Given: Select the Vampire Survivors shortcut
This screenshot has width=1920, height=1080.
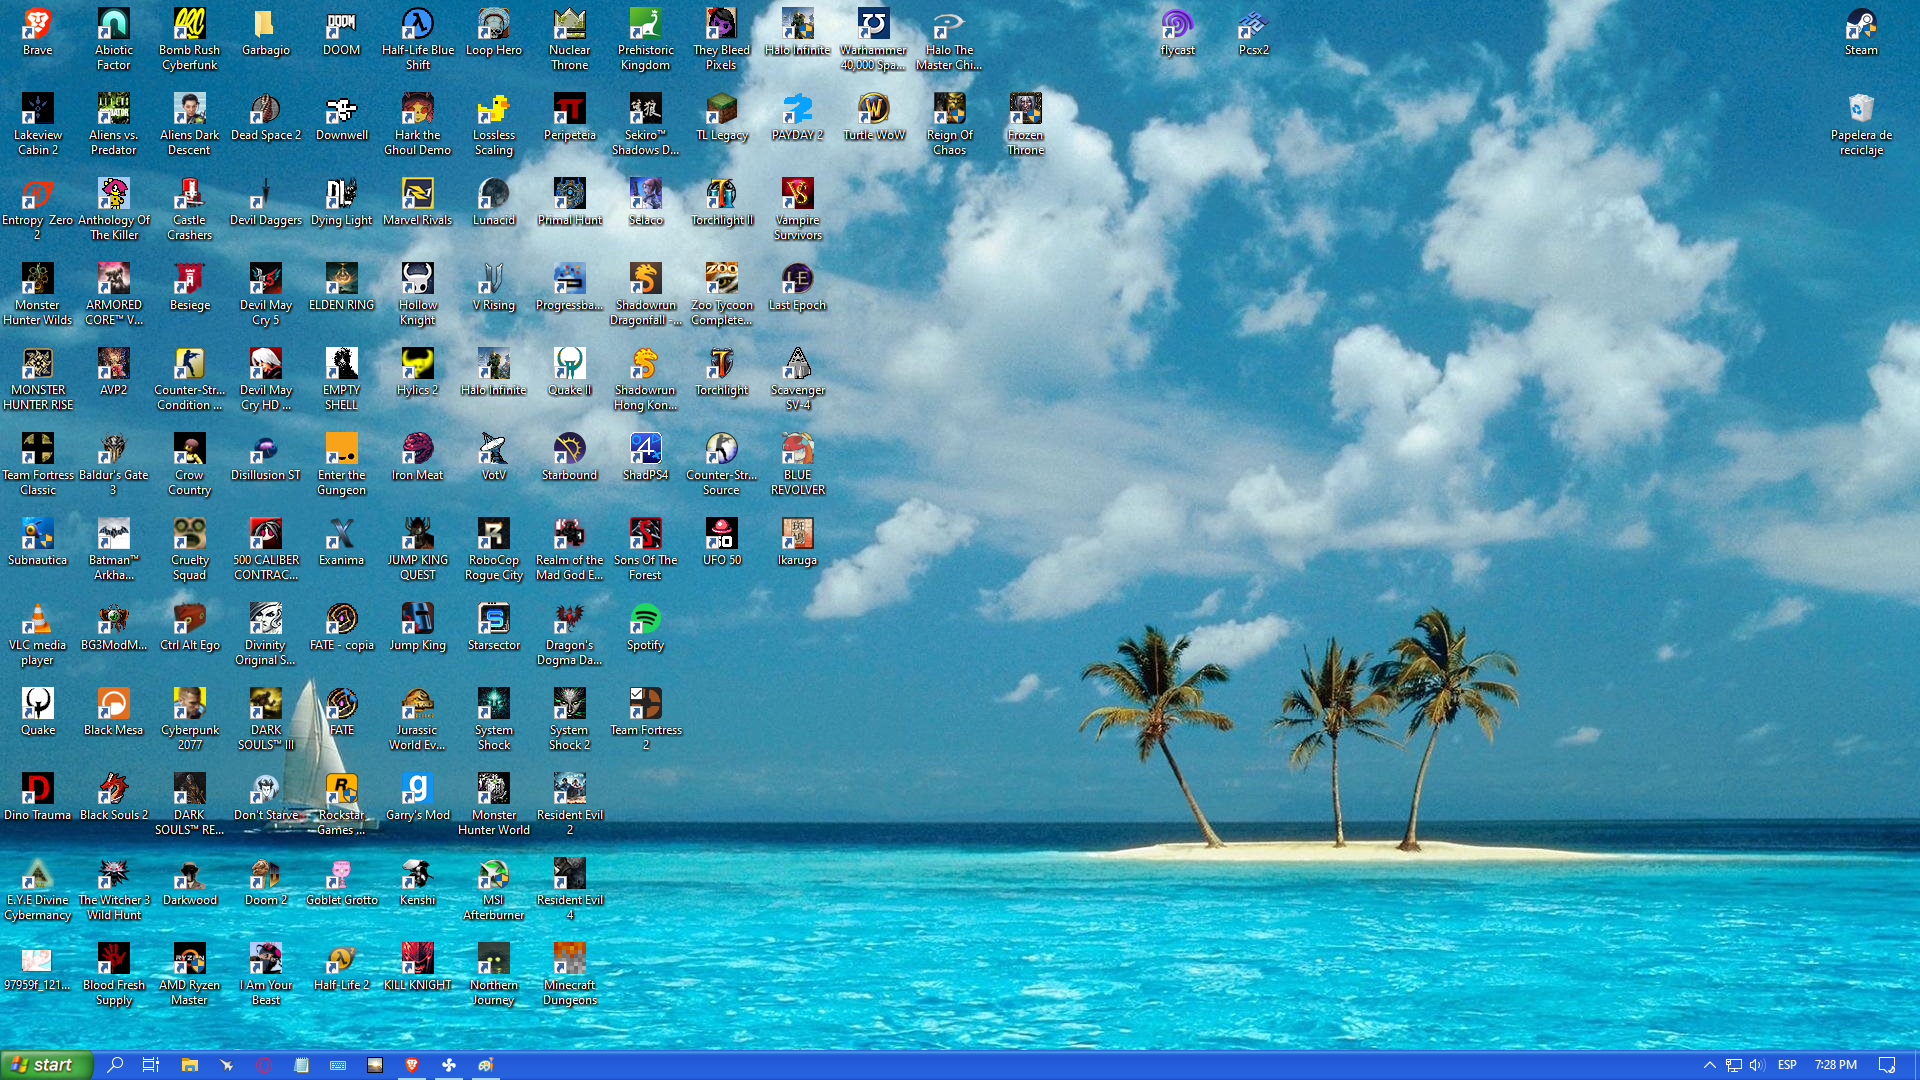Looking at the screenshot, I should [798, 209].
